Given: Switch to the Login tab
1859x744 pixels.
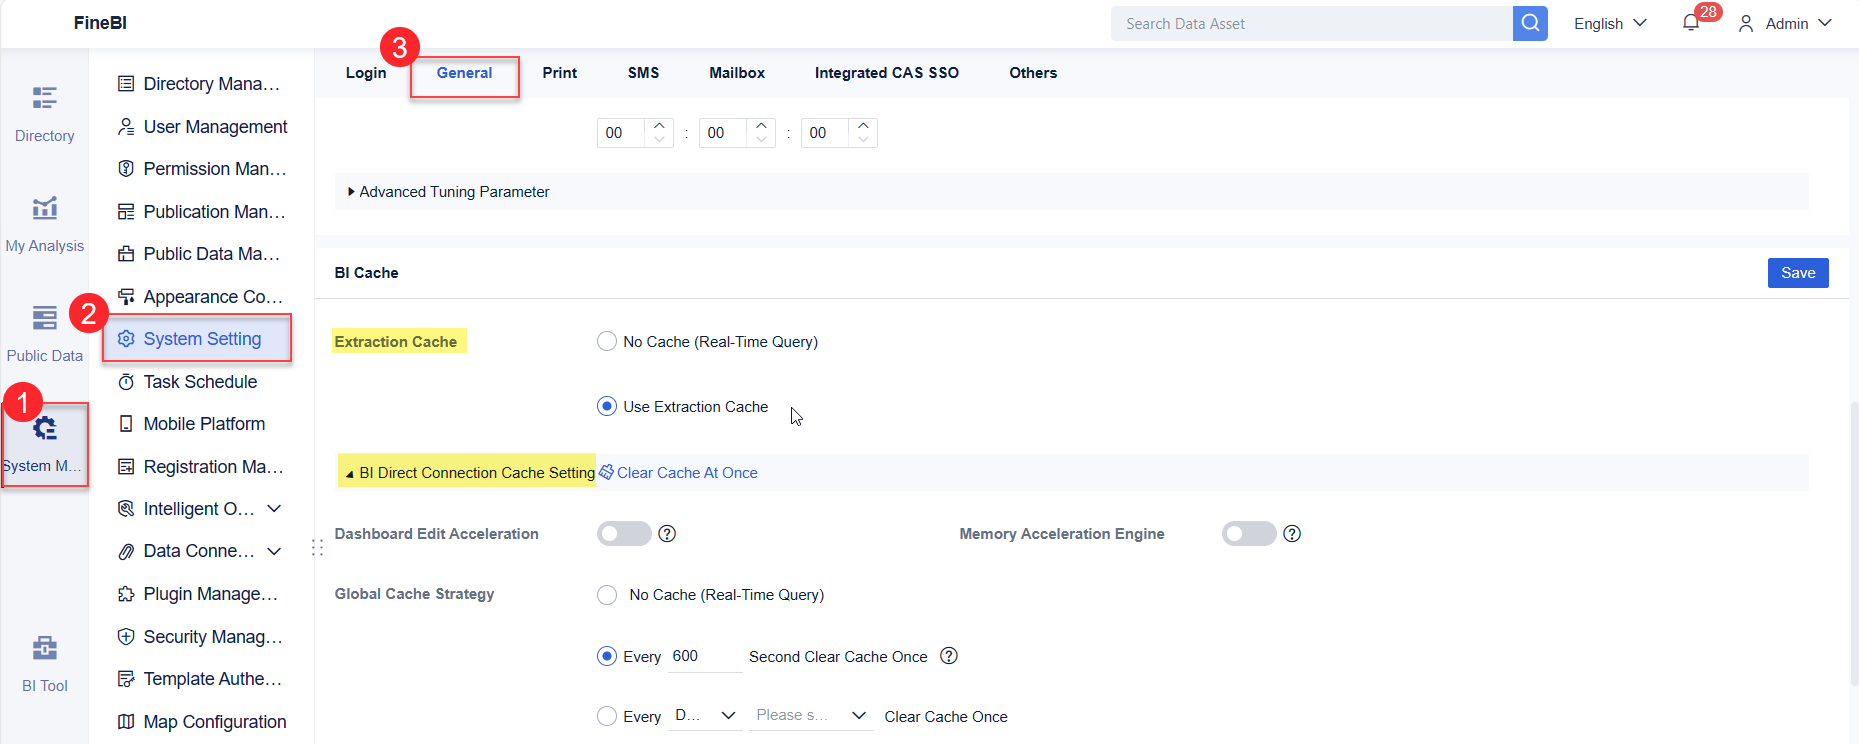Looking at the screenshot, I should [x=366, y=73].
